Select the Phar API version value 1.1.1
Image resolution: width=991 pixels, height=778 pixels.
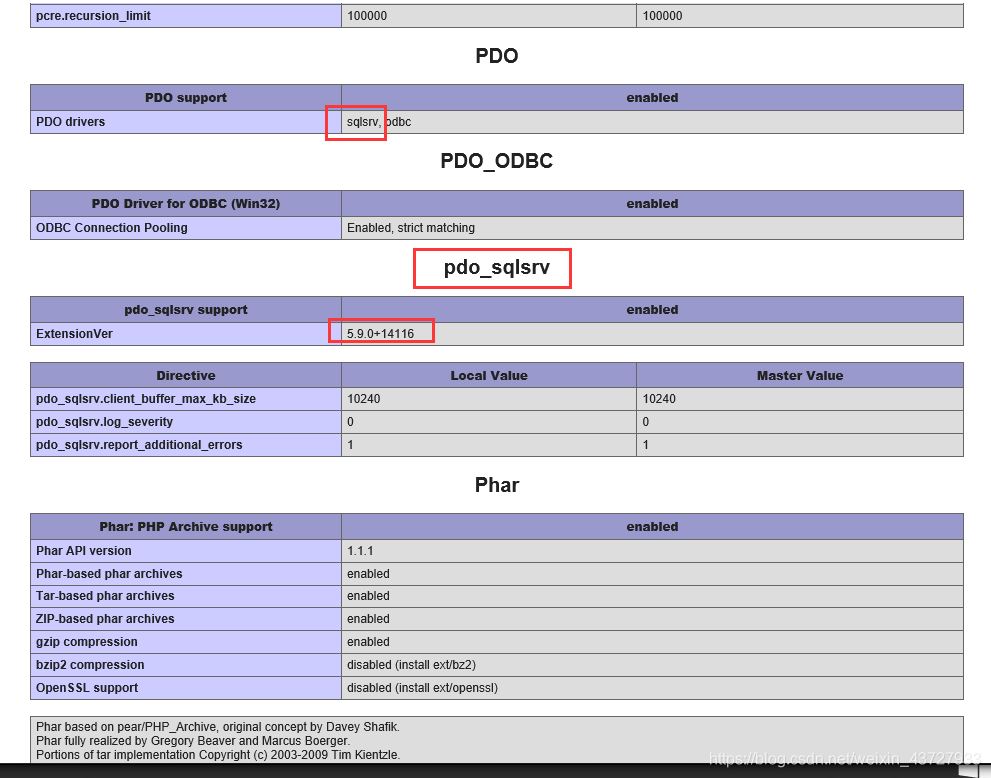point(355,550)
